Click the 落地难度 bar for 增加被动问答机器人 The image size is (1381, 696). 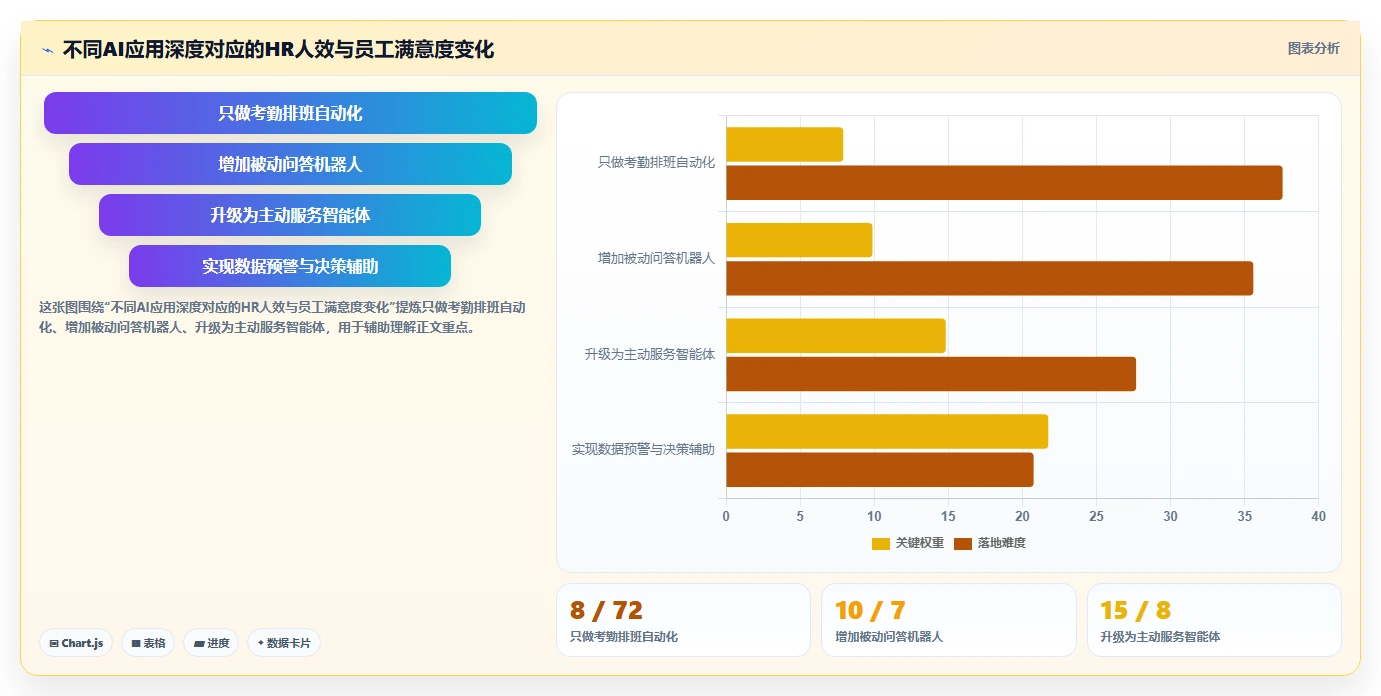(x=989, y=278)
